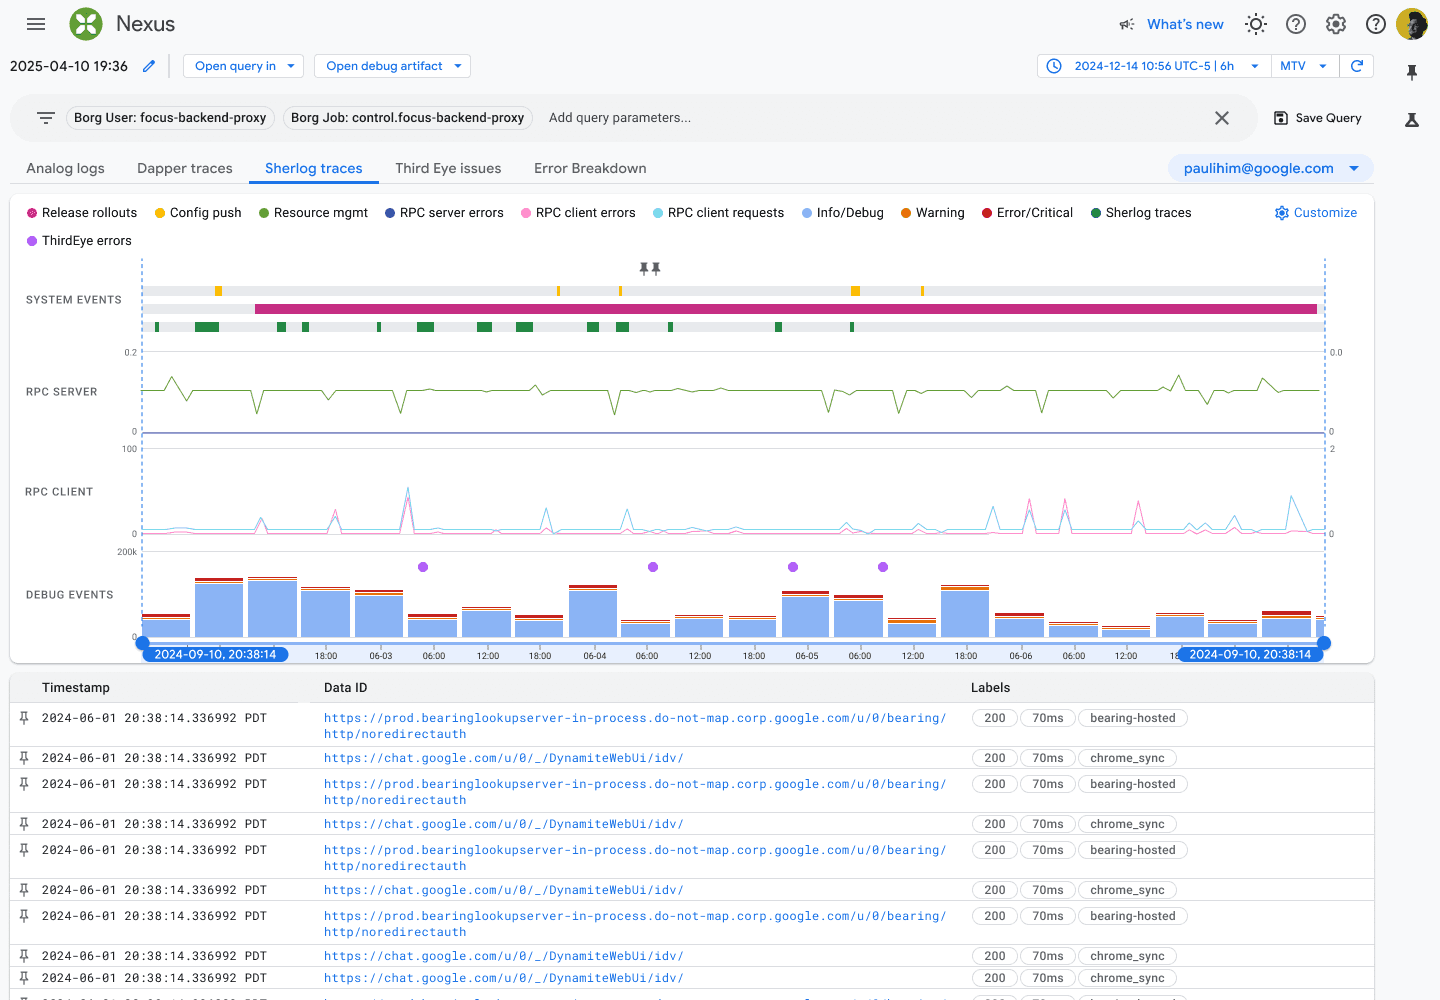Switch to the Error Breakdown tab

[x=590, y=168]
